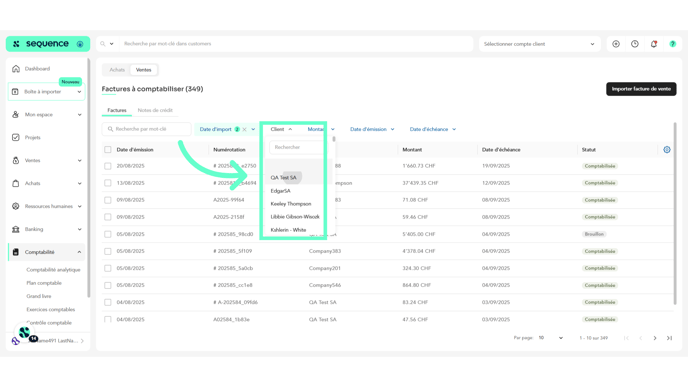
Task: Click the search magnifier icon in top bar
Action: point(103,44)
